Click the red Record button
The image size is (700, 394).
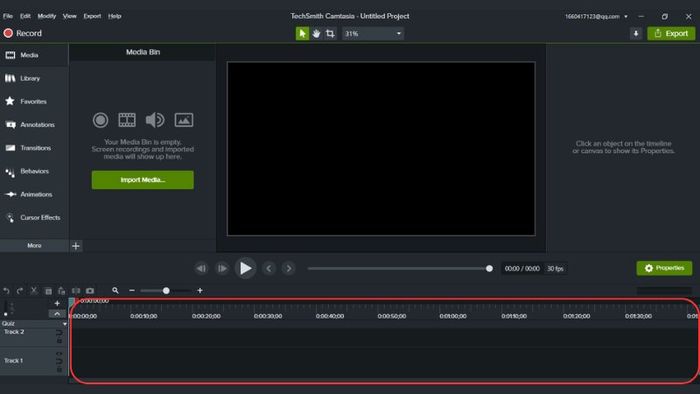pos(23,33)
